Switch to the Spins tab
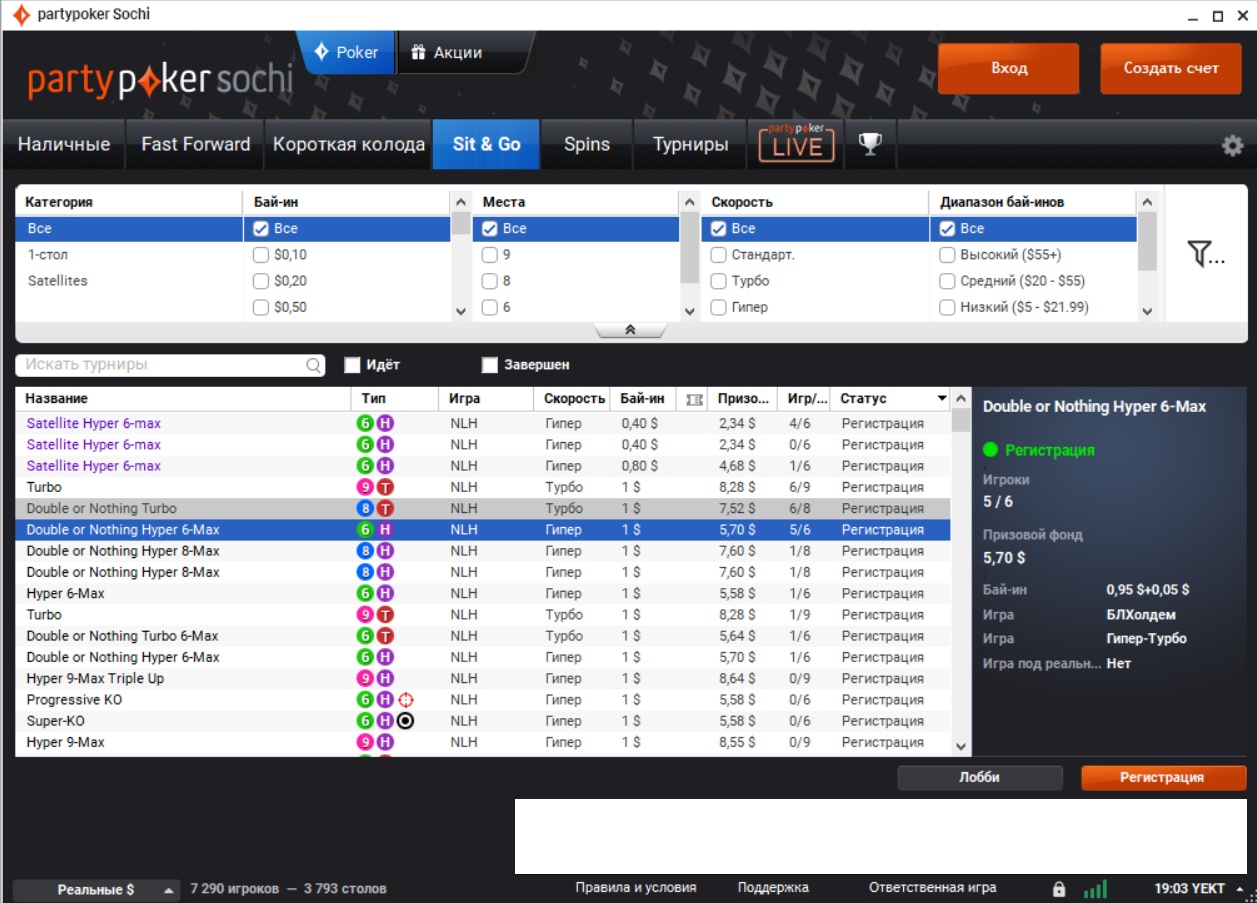Image resolution: width=1257 pixels, height=903 pixels. point(587,144)
